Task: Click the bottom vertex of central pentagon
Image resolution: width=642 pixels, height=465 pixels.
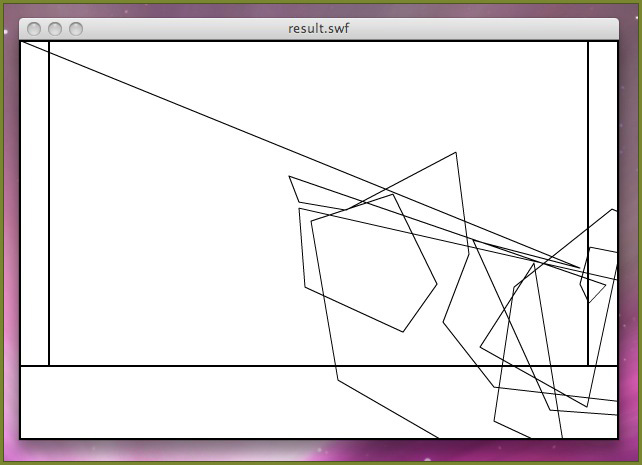Action: [403, 332]
